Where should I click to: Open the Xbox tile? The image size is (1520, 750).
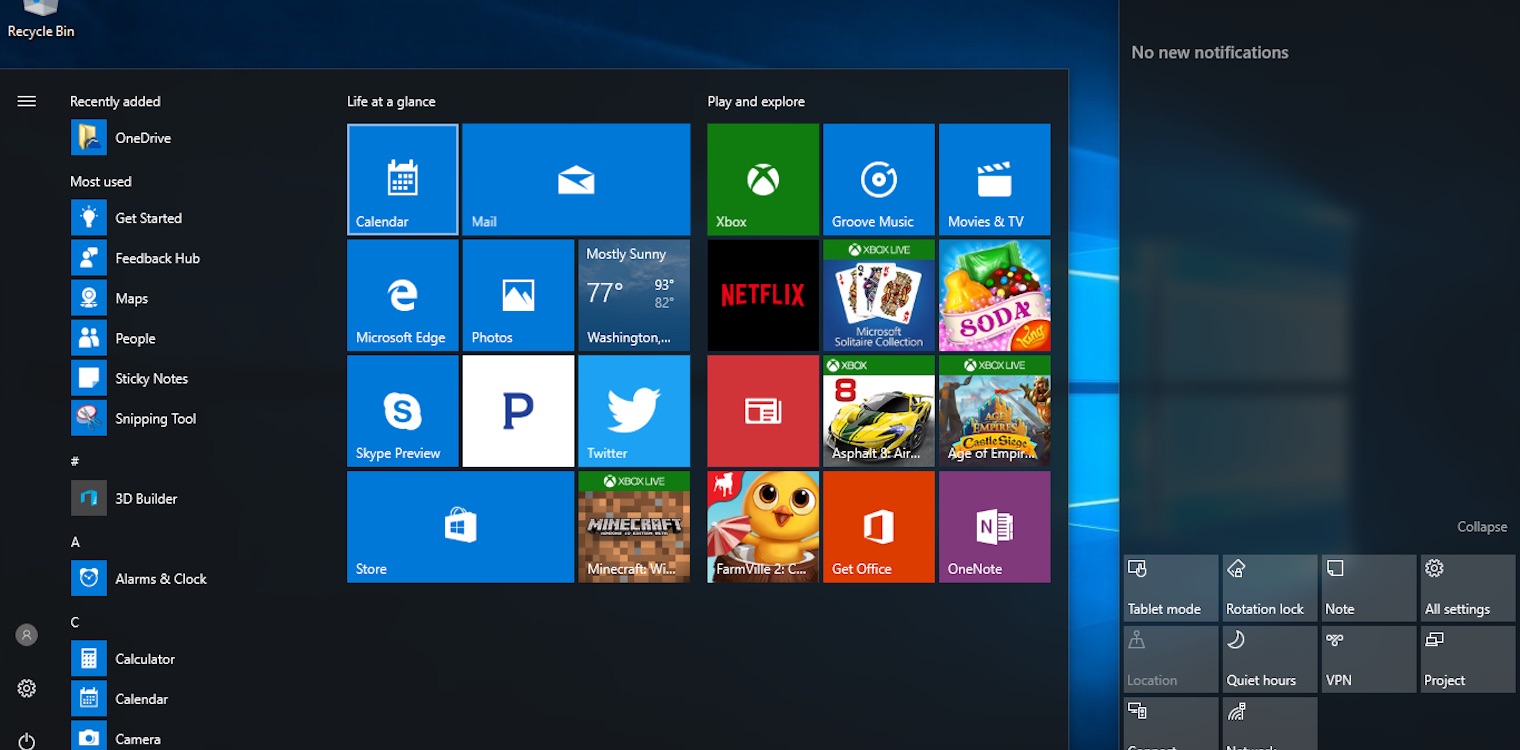[763, 179]
